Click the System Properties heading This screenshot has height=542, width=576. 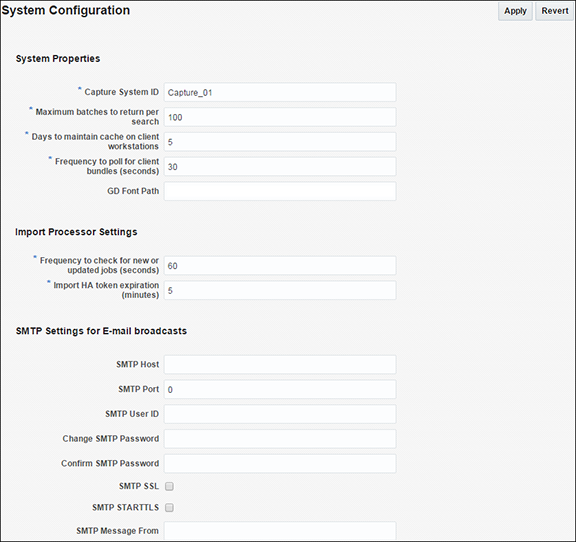58,58
